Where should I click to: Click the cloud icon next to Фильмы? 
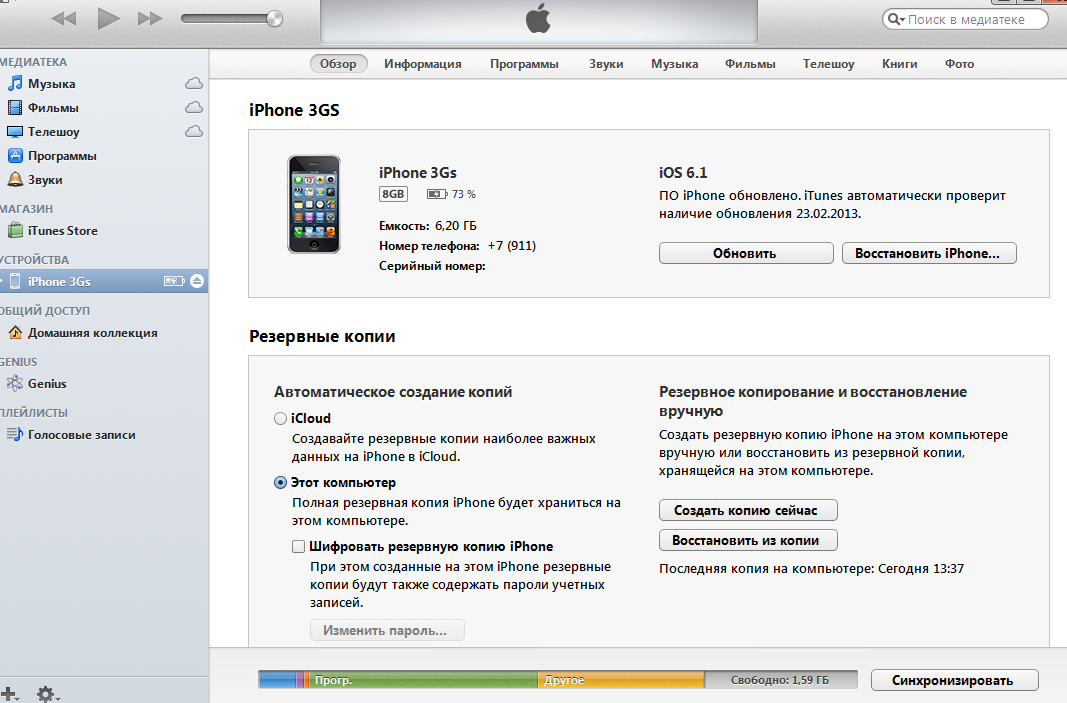tap(194, 108)
